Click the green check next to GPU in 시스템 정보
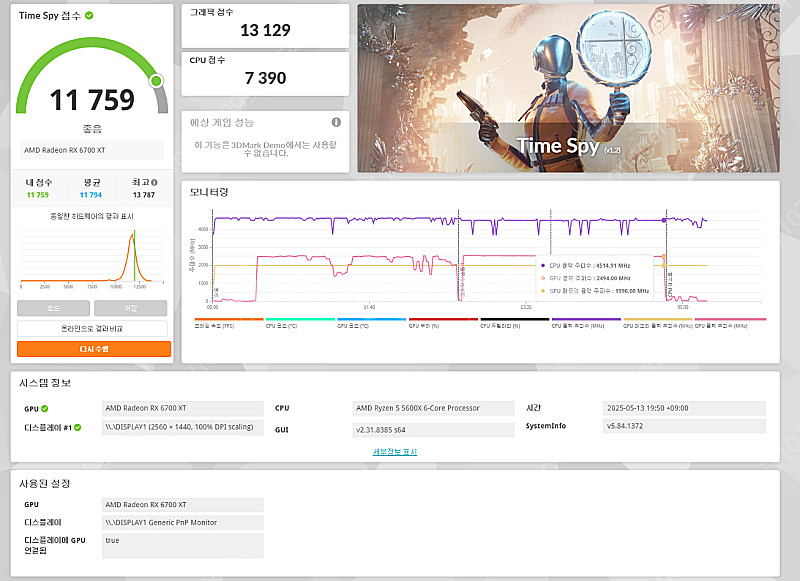The width and height of the screenshot is (800, 581). (x=45, y=409)
